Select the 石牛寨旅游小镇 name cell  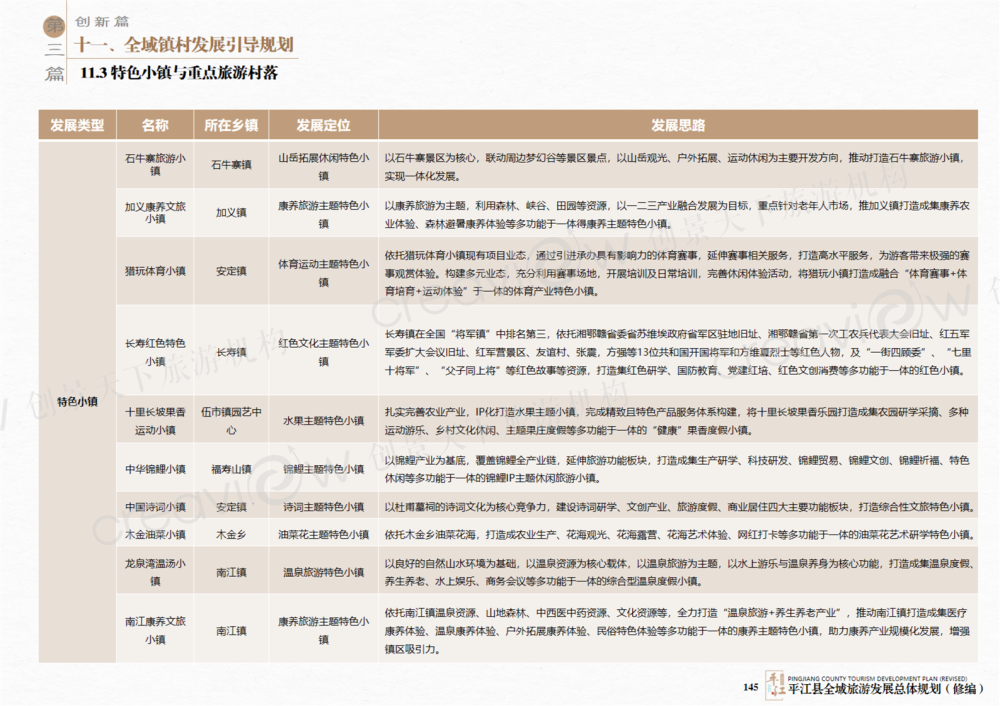pos(155,166)
